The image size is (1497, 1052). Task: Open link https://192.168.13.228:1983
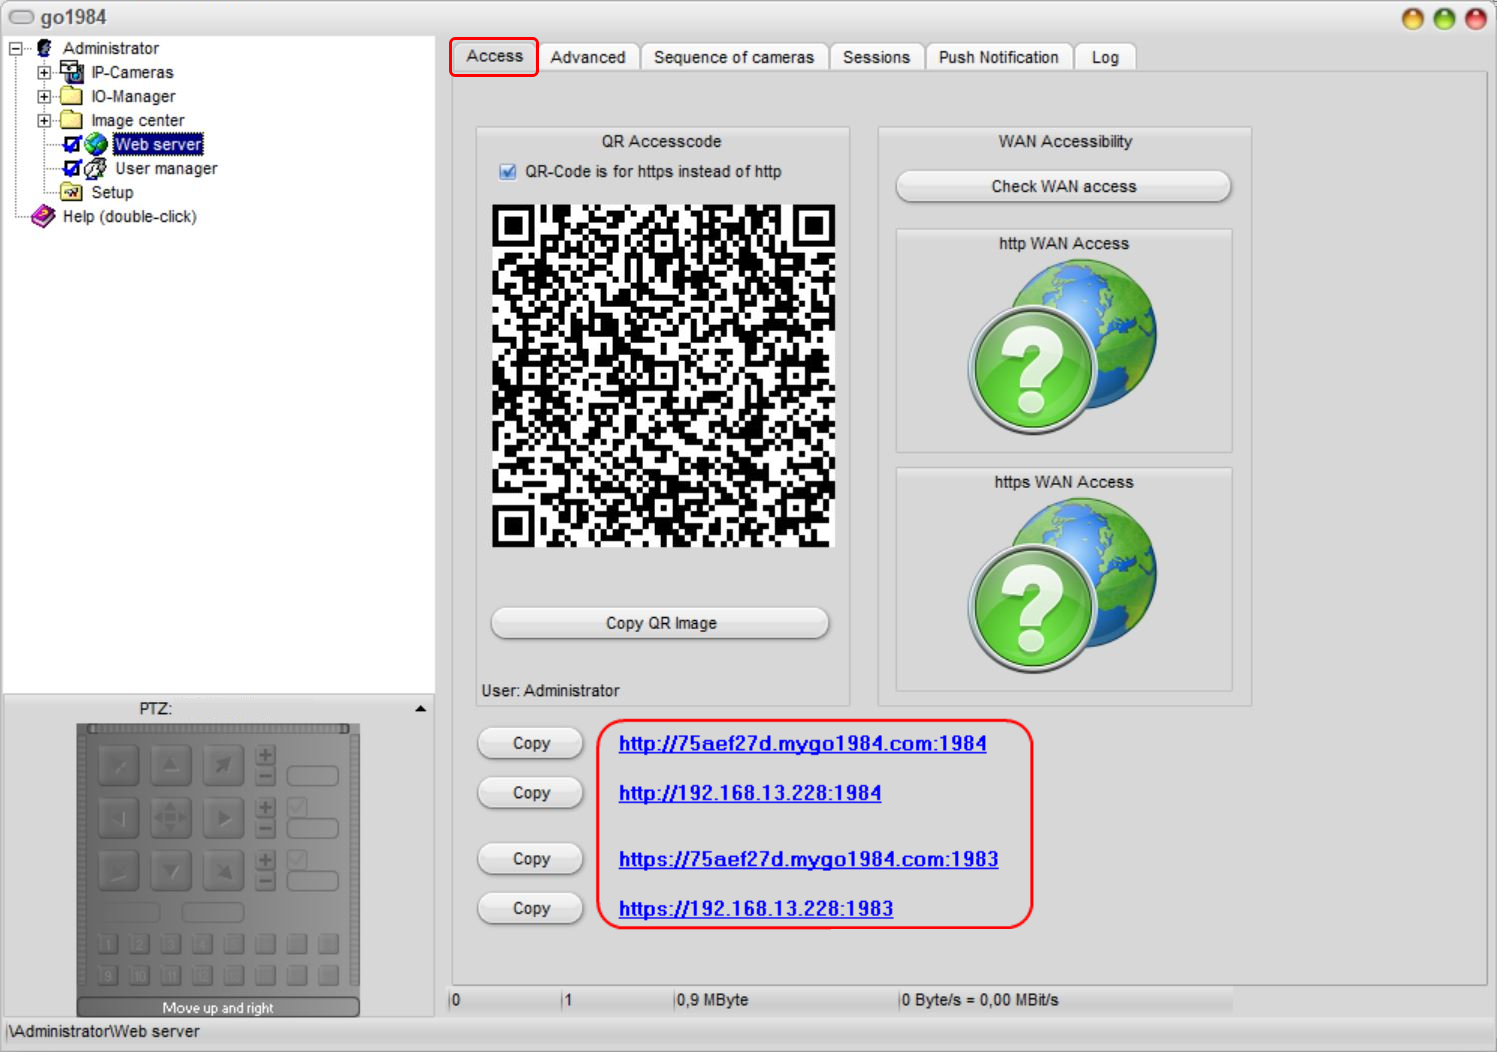coord(756,909)
